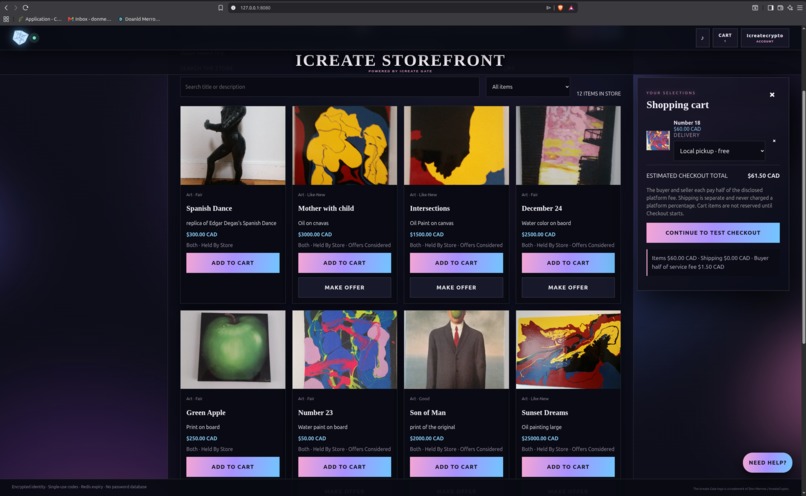Click the ICreate cube logo icon
Image resolution: width=806 pixels, height=496 pixels.
click(x=20, y=38)
